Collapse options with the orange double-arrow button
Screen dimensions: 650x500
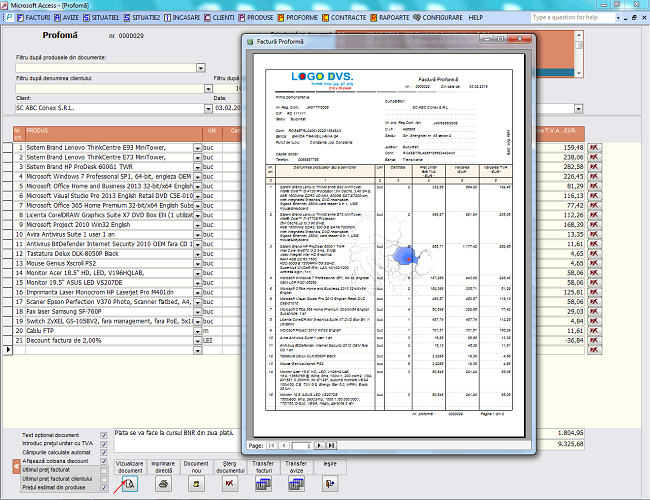click(17, 466)
